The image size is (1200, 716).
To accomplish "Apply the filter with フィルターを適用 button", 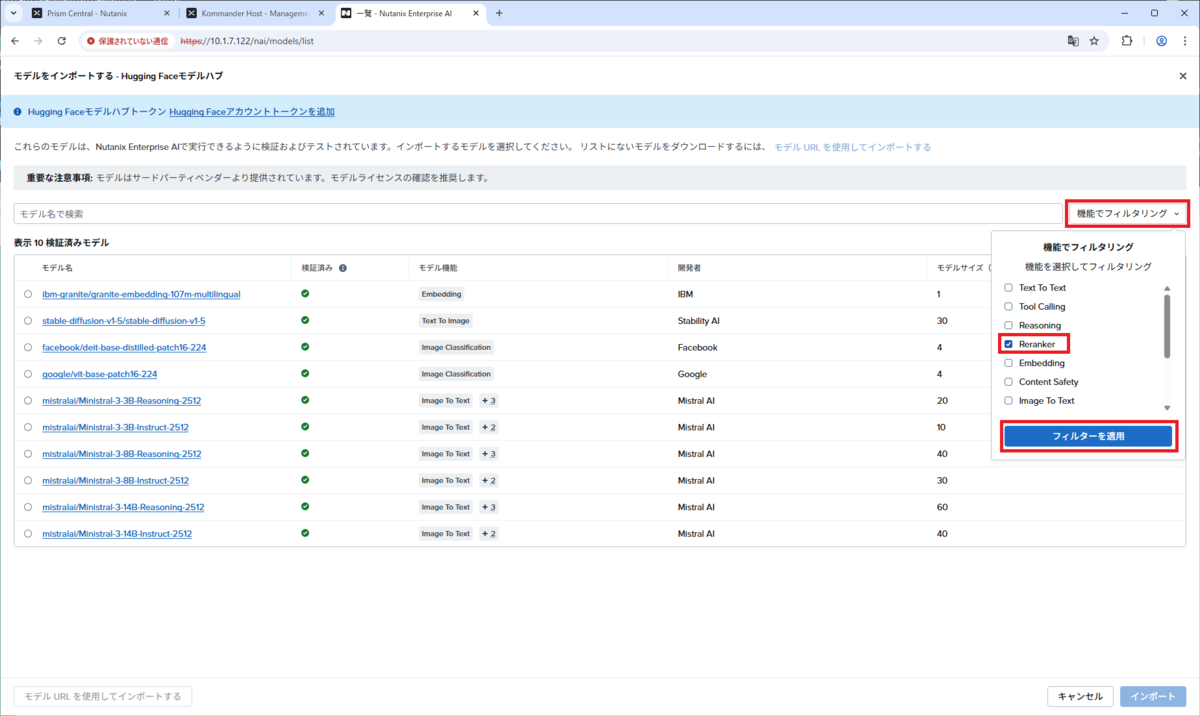I will [1088, 437].
